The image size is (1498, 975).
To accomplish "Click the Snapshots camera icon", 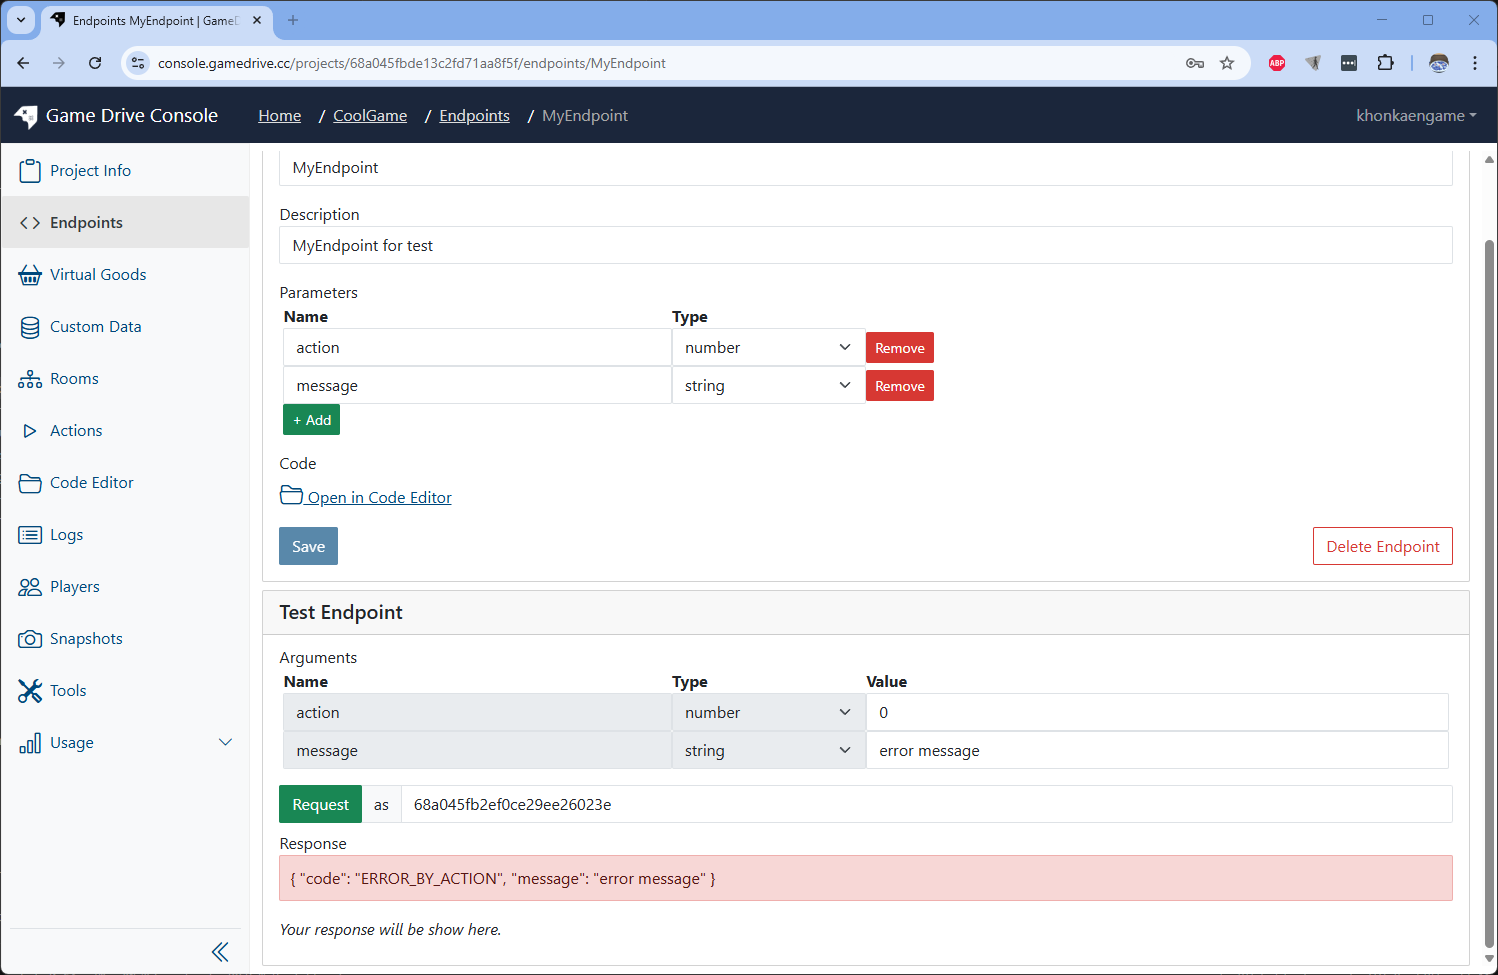I will tap(30, 639).
